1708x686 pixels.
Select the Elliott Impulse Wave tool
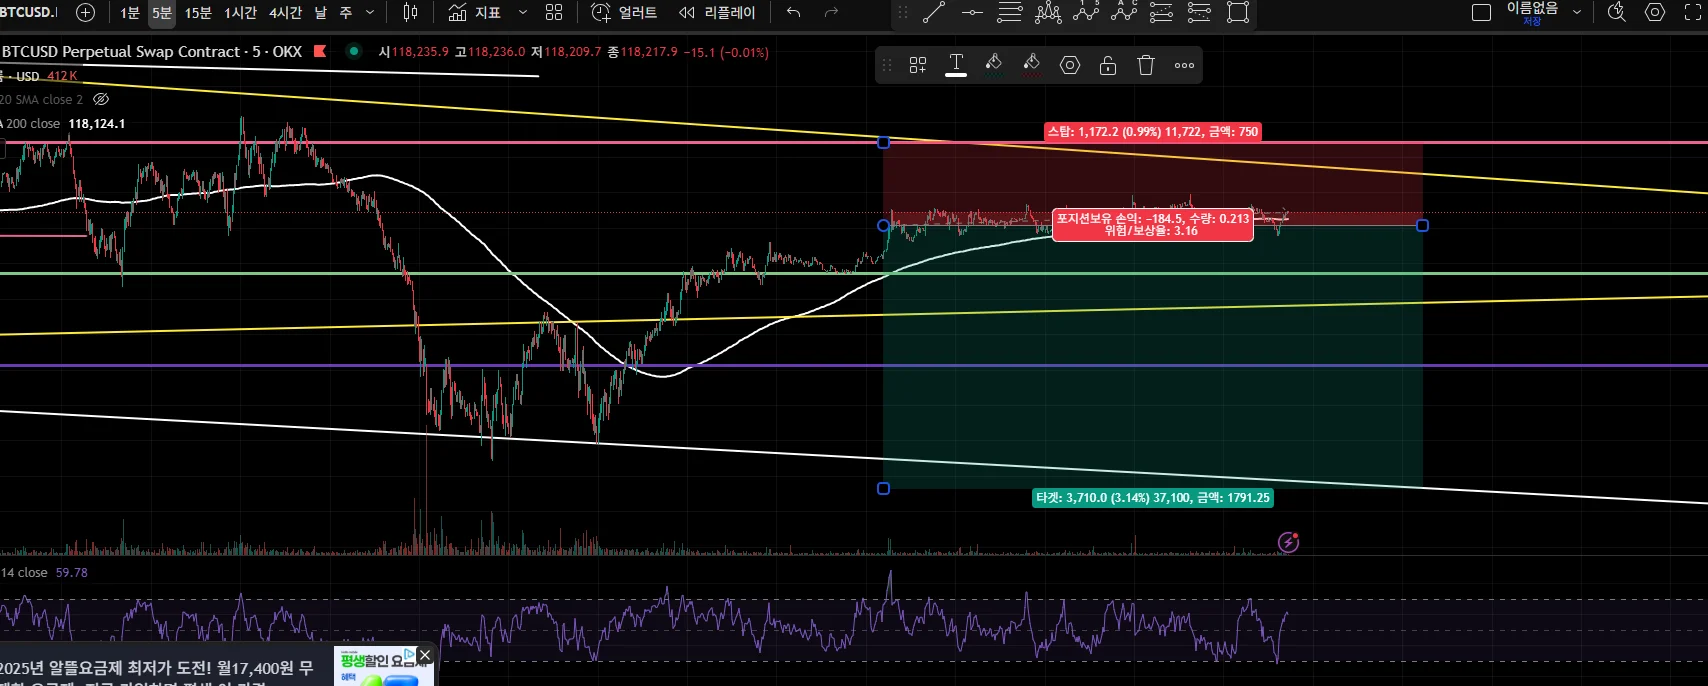click(1086, 12)
